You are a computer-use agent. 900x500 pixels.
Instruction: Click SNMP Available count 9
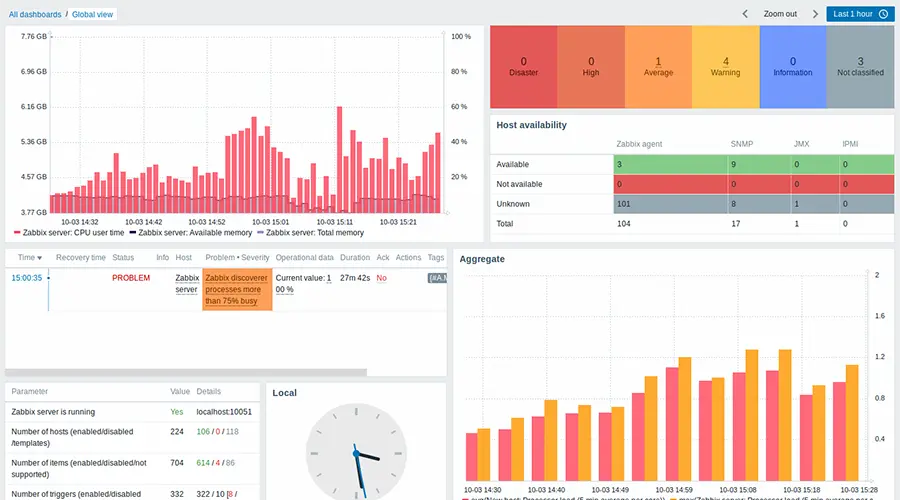coord(734,164)
